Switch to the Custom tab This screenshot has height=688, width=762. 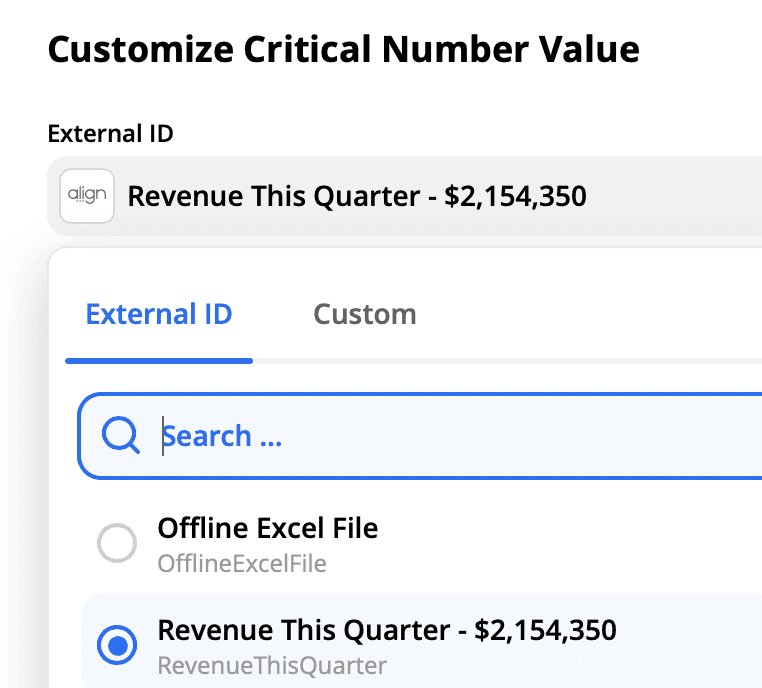[x=365, y=314]
